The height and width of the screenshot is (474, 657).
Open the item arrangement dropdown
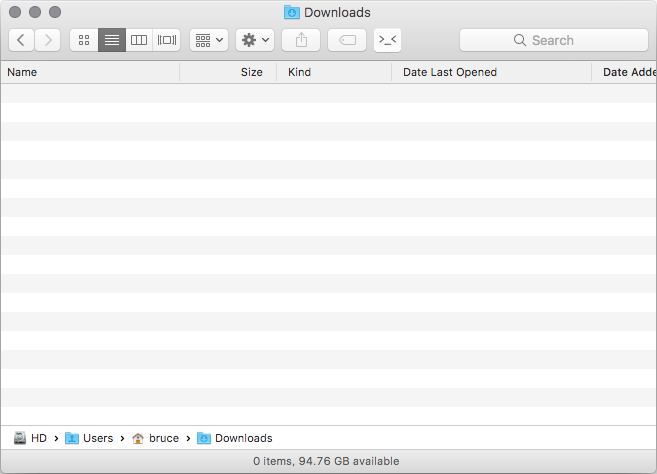click(x=209, y=40)
